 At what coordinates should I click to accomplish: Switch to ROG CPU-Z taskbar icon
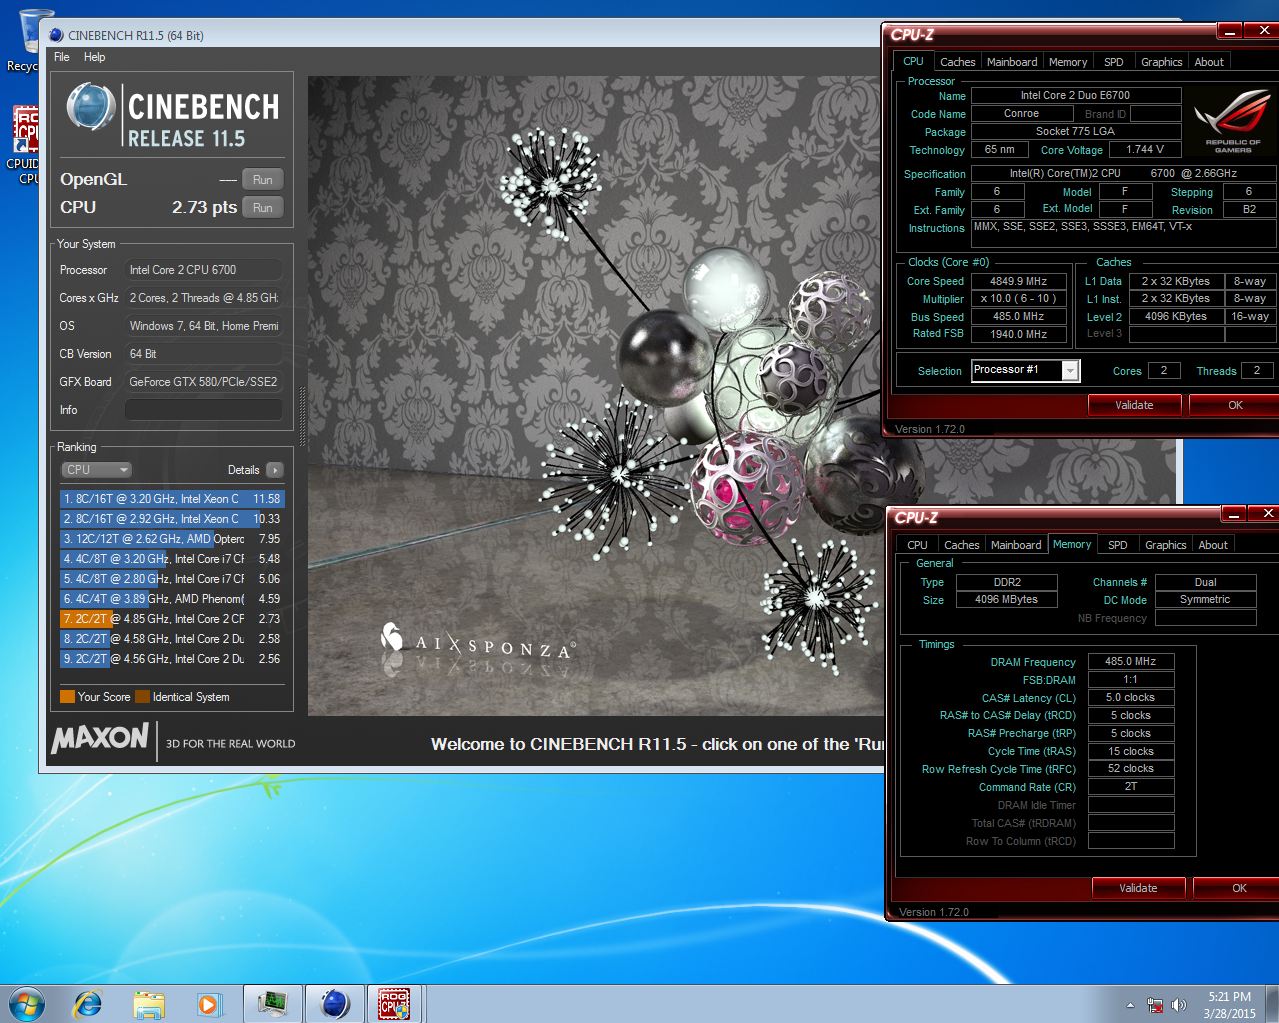[394, 1003]
